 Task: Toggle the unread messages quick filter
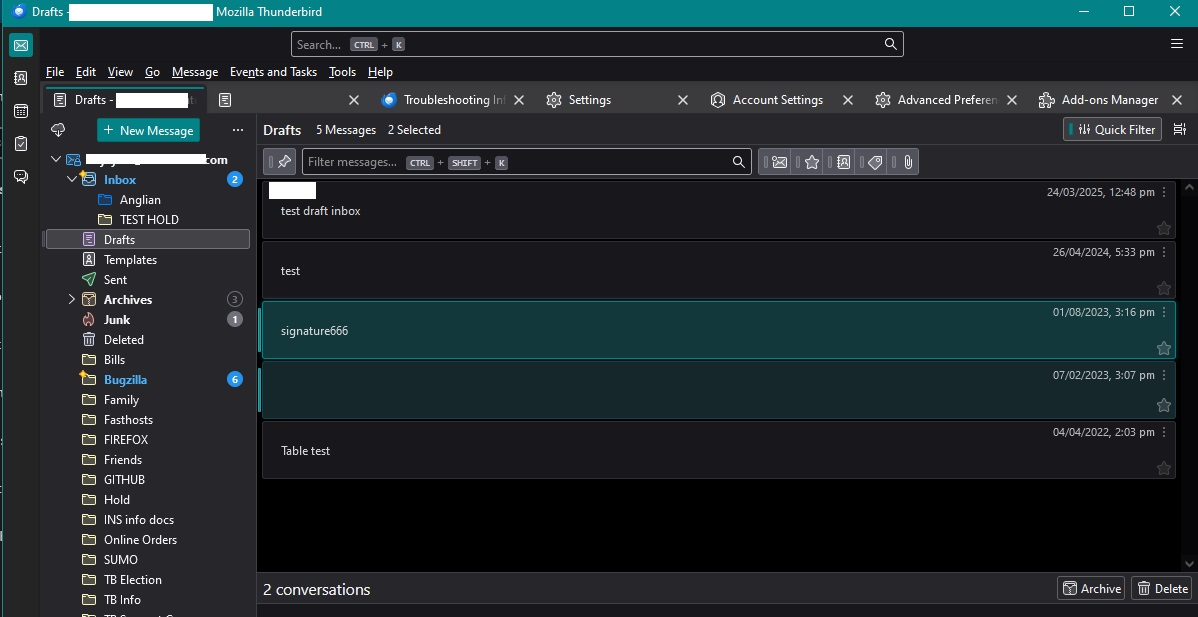[780, 162]
